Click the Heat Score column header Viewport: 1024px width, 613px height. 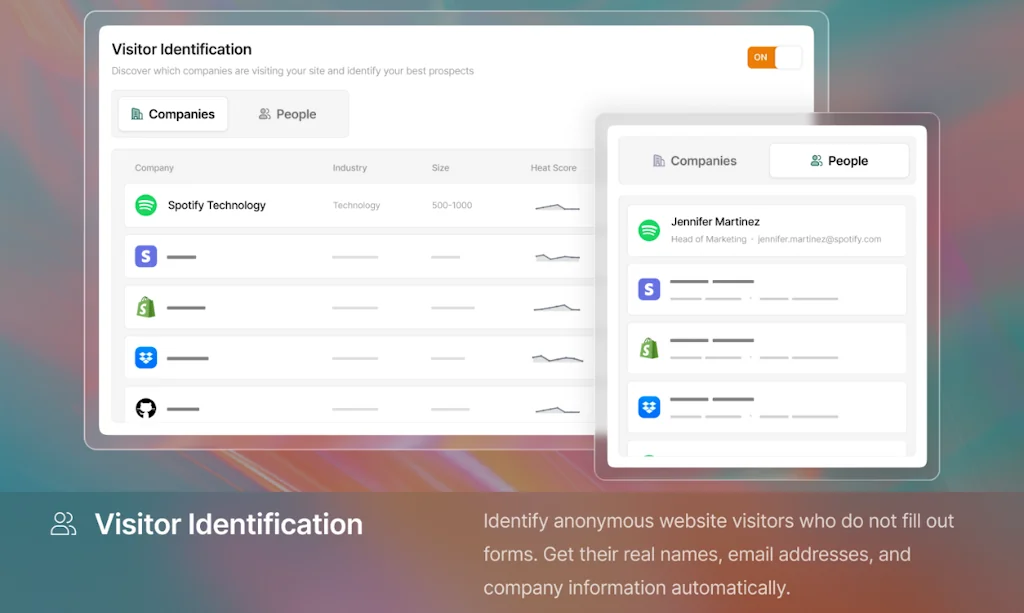click(x=554, y=167)
